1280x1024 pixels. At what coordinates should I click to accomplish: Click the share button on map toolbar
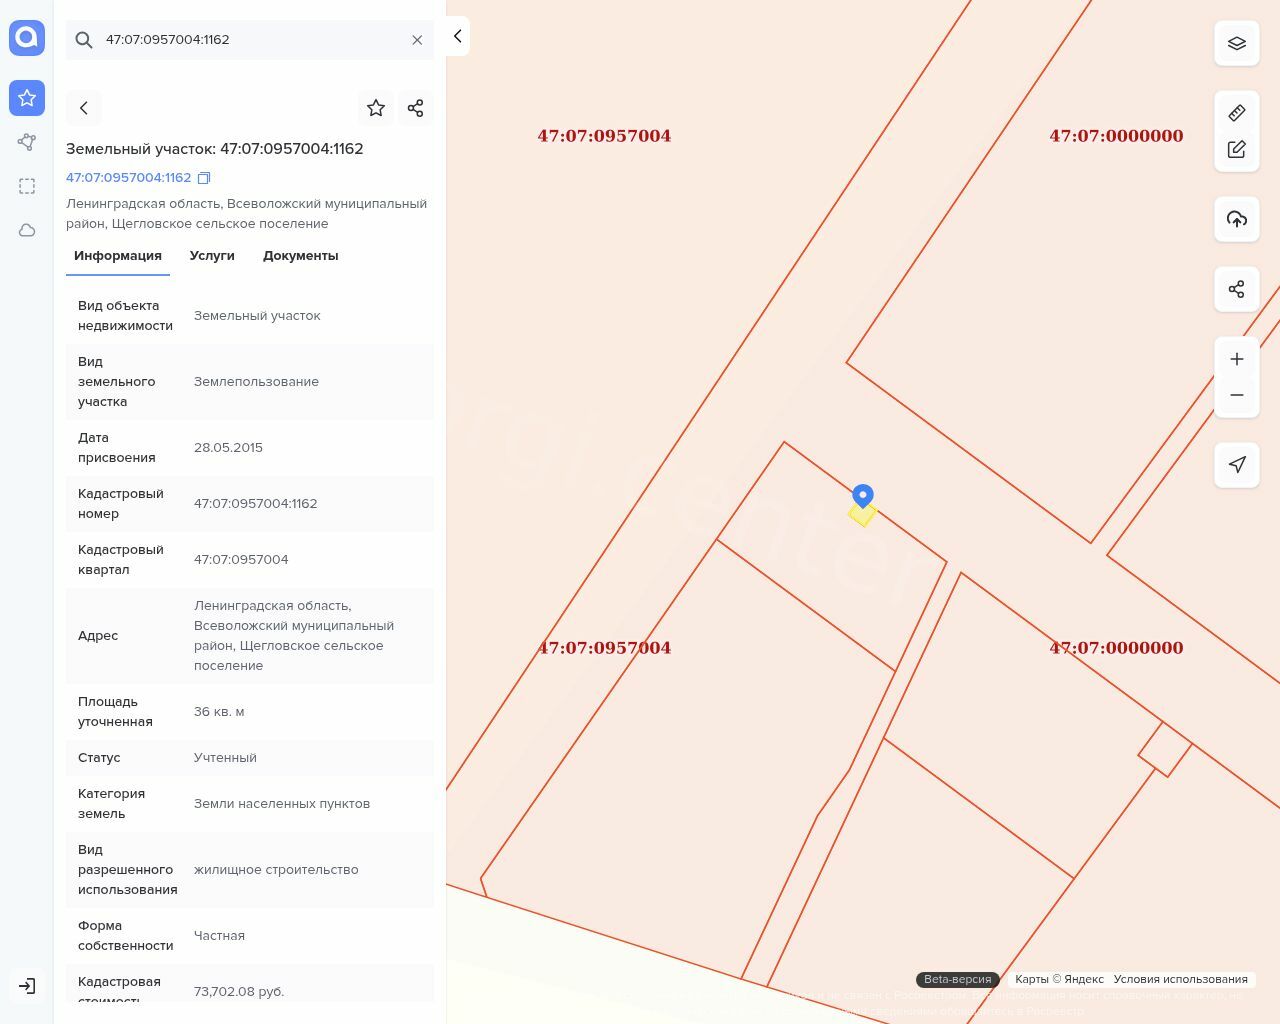coord(1237,289)
